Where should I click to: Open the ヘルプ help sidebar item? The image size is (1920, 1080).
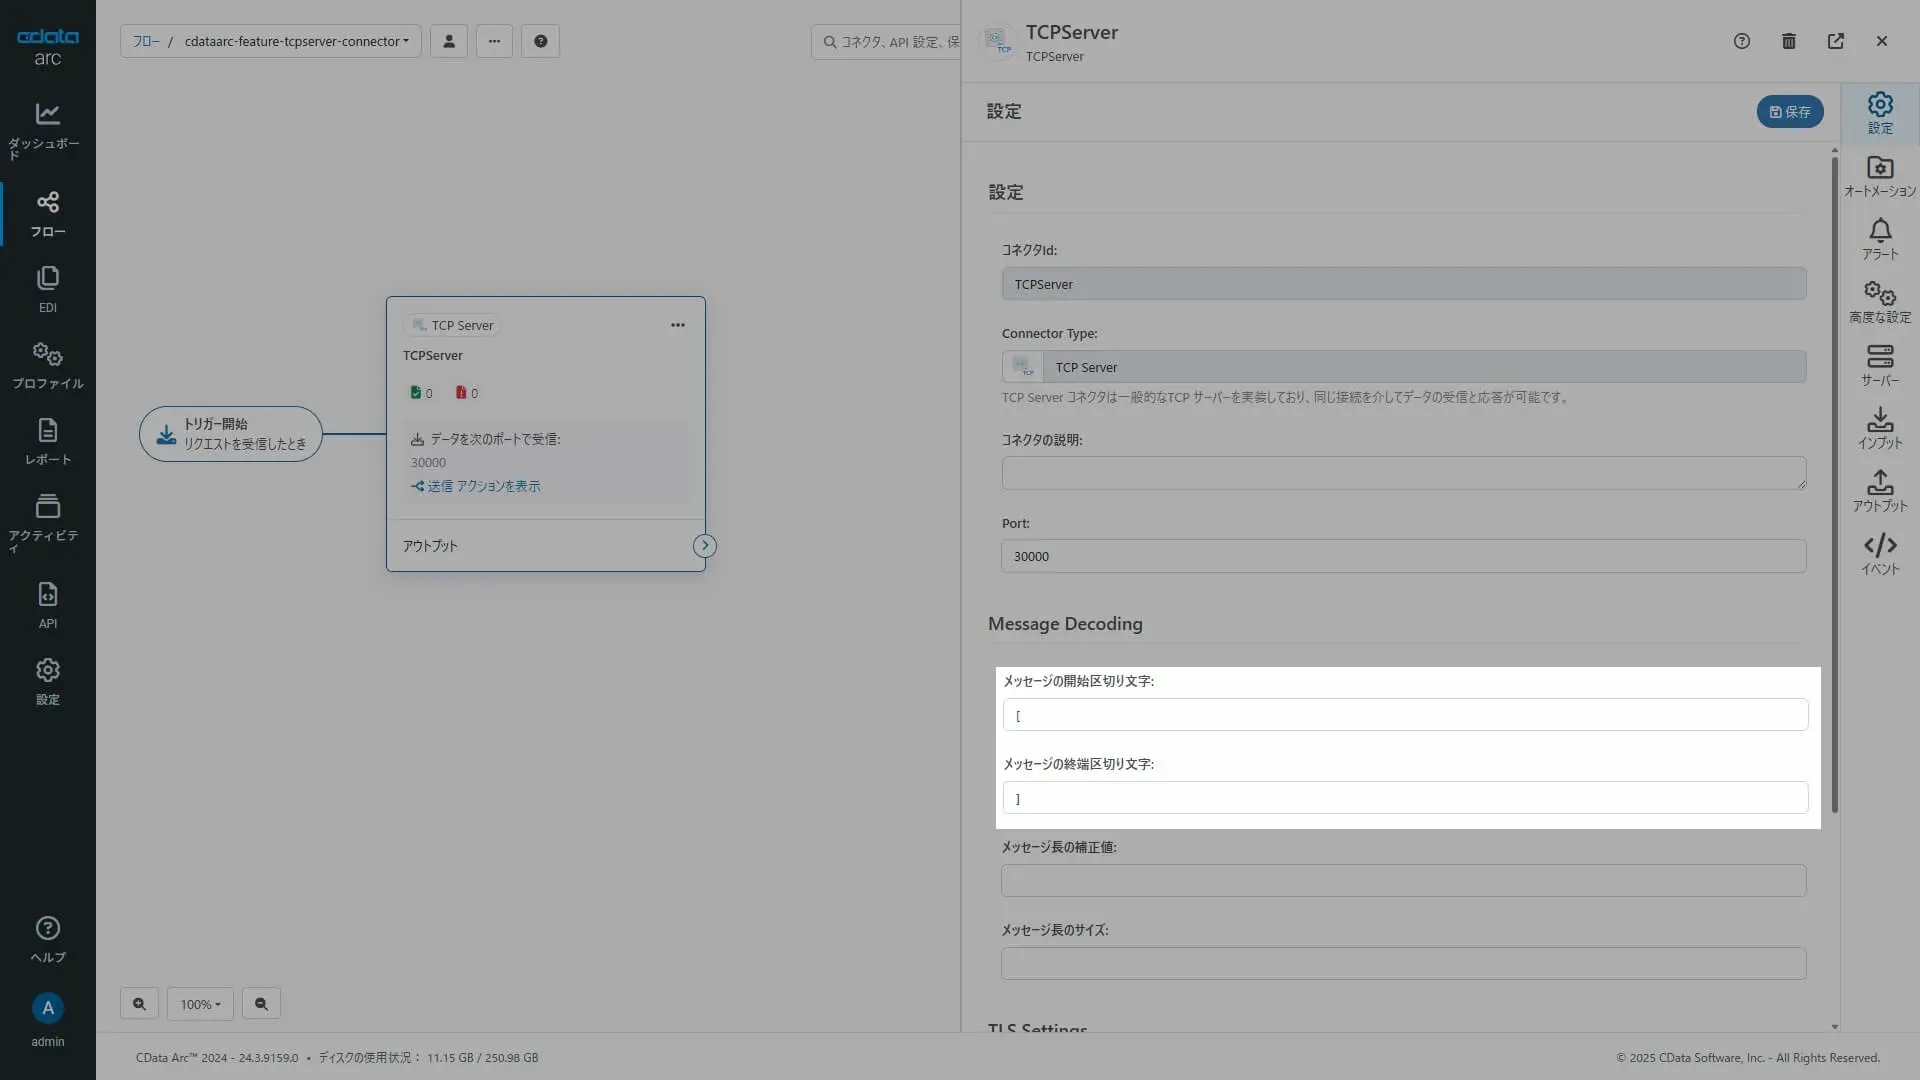[47, 940]
